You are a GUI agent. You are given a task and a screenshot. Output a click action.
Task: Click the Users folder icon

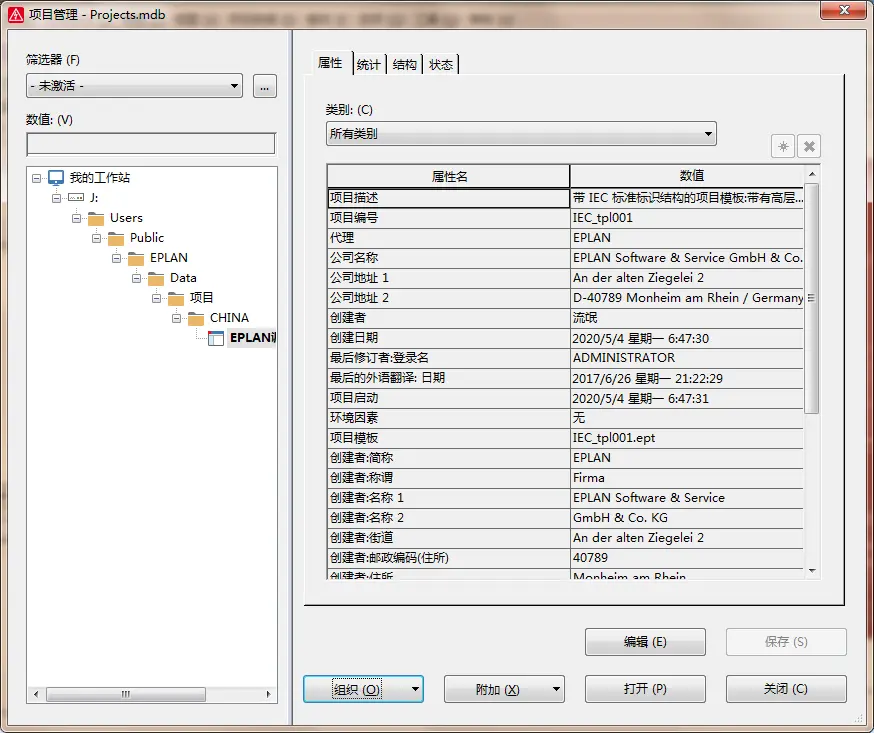(96, 218)
